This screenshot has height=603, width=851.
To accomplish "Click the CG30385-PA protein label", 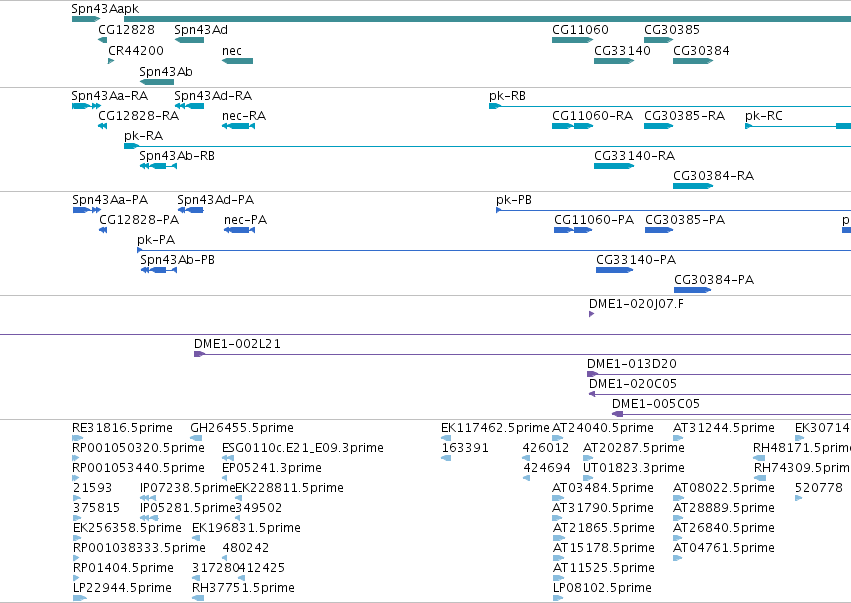I will (x=685, y=220).
